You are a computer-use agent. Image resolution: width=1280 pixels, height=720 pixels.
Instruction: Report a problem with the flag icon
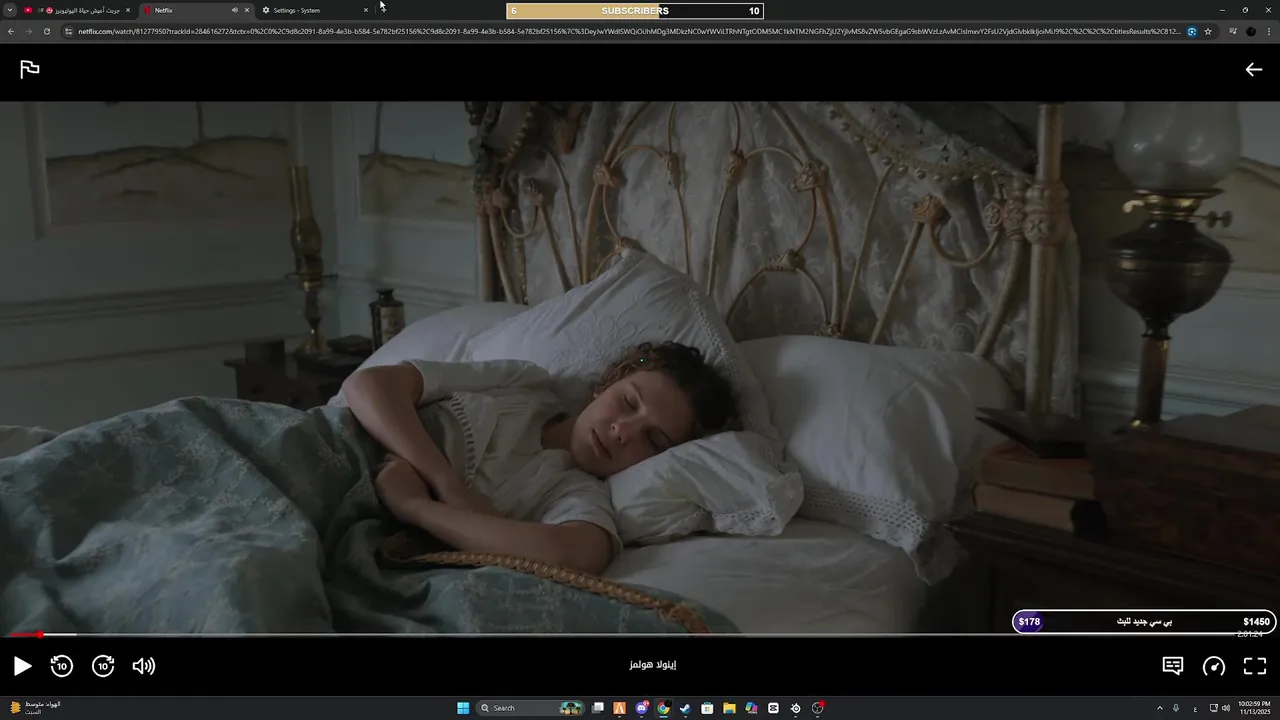point(30,69)
